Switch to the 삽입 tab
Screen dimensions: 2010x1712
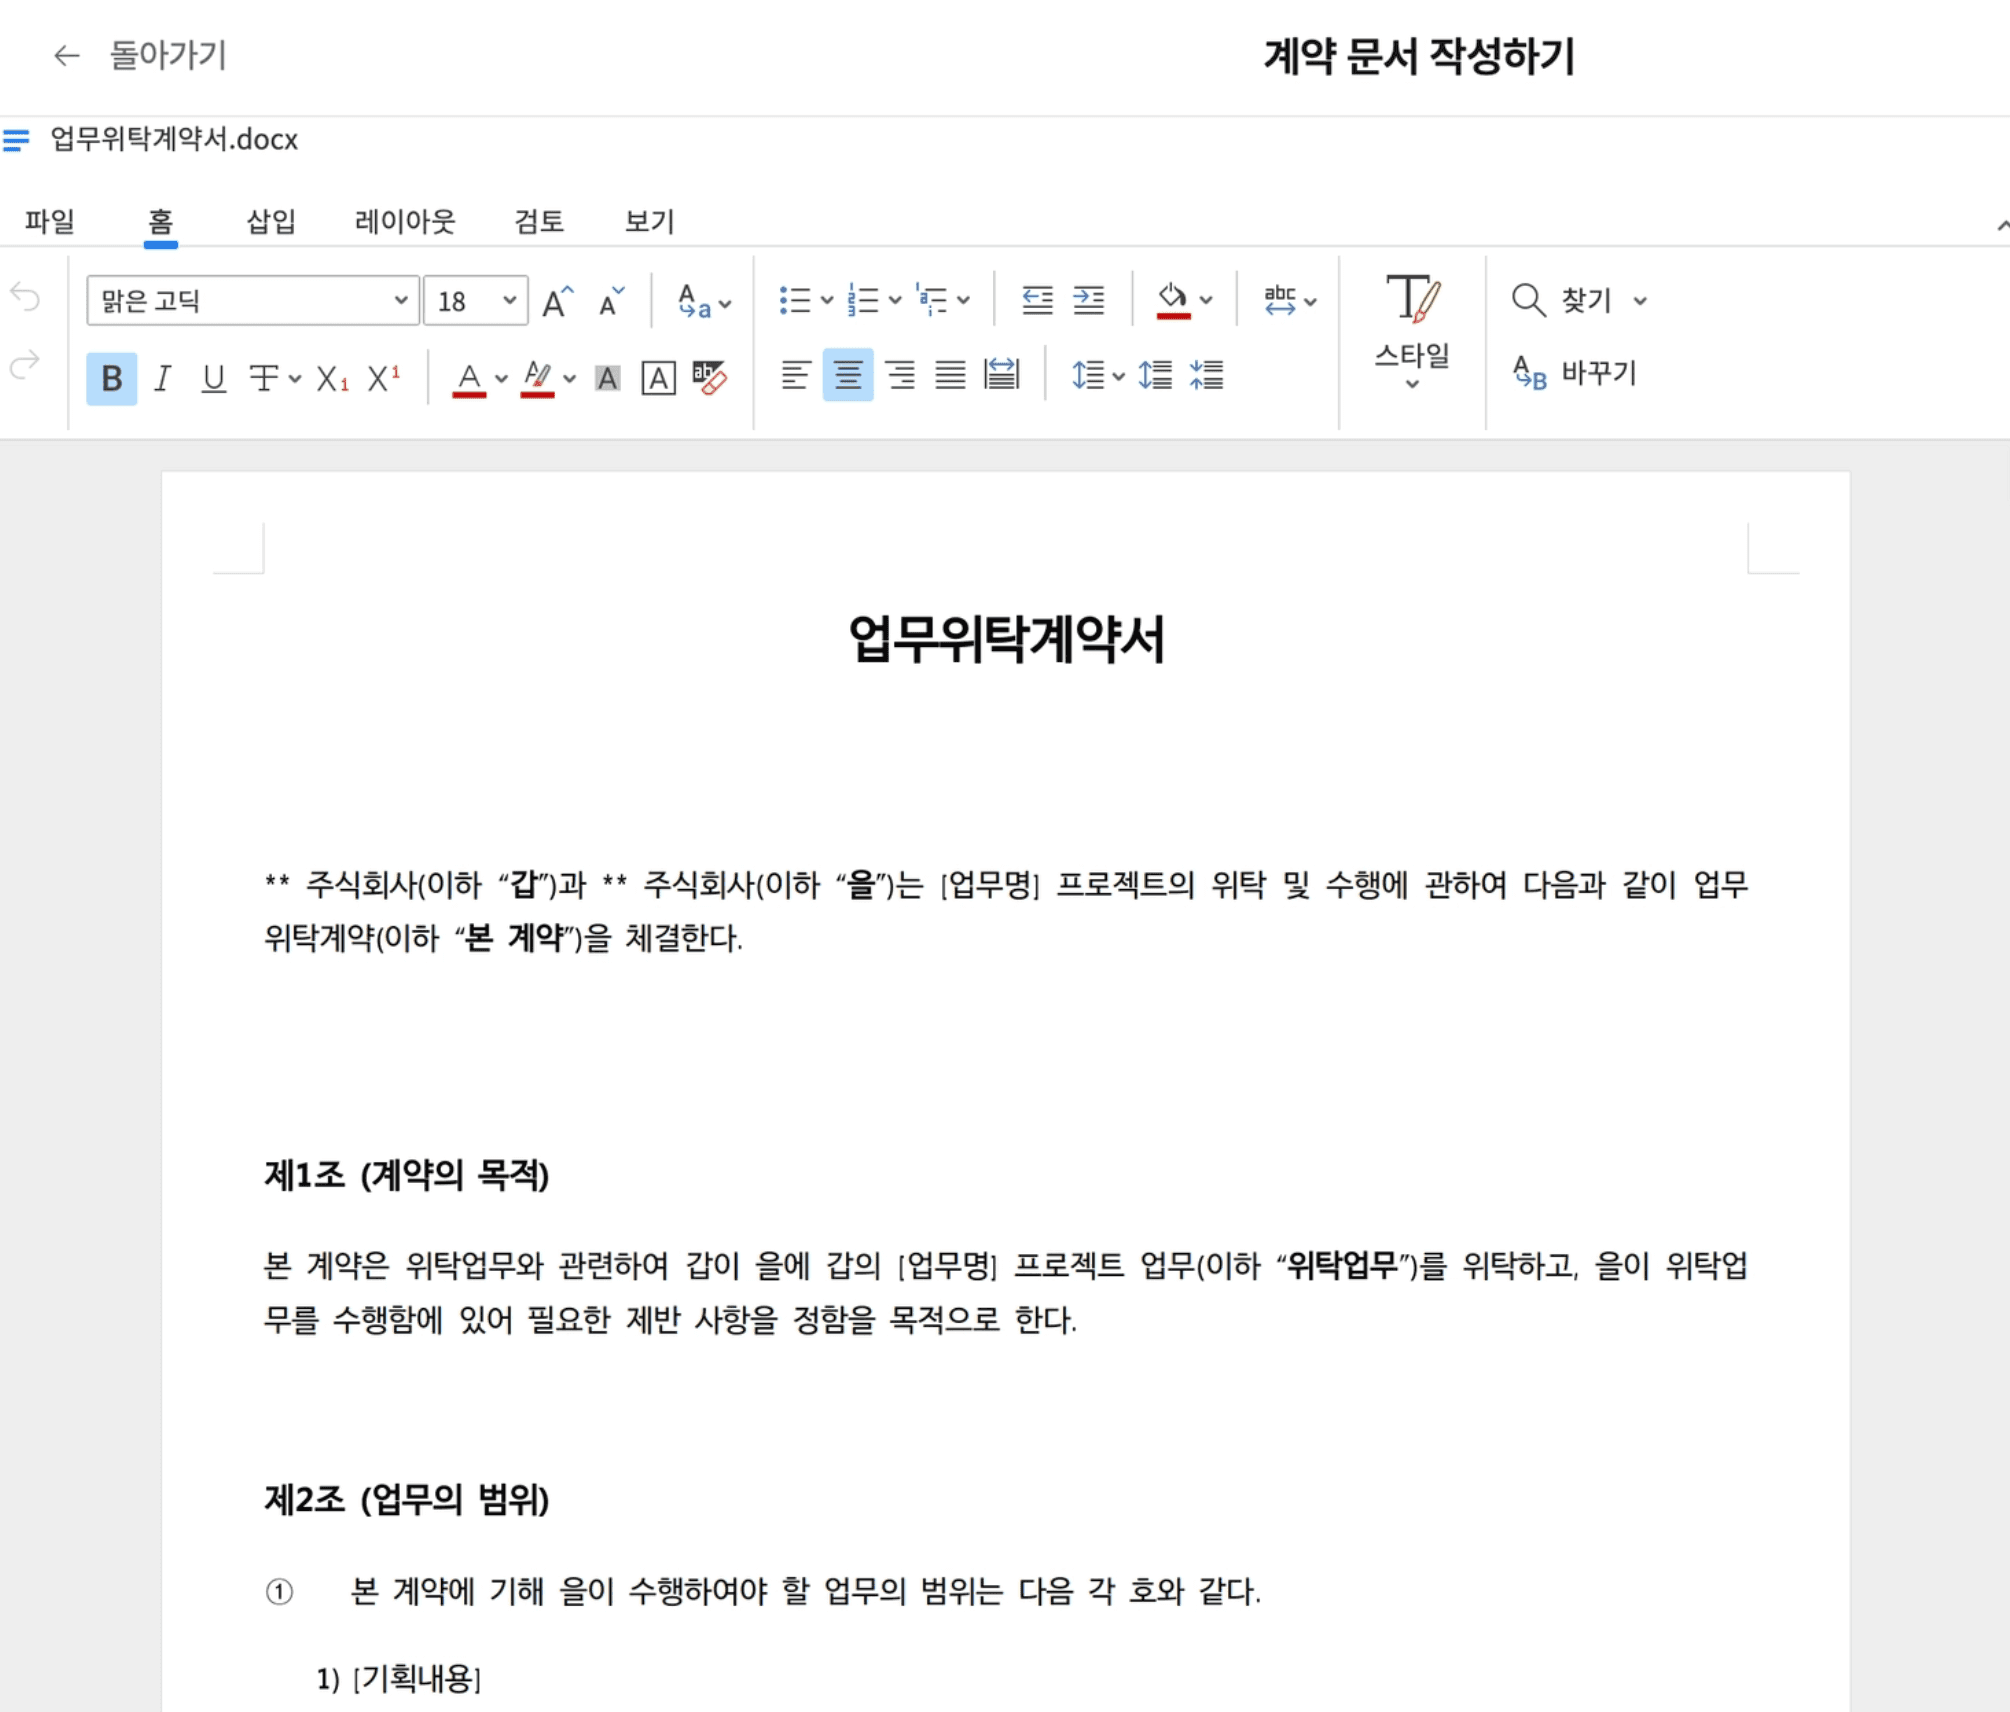(271, 221)
